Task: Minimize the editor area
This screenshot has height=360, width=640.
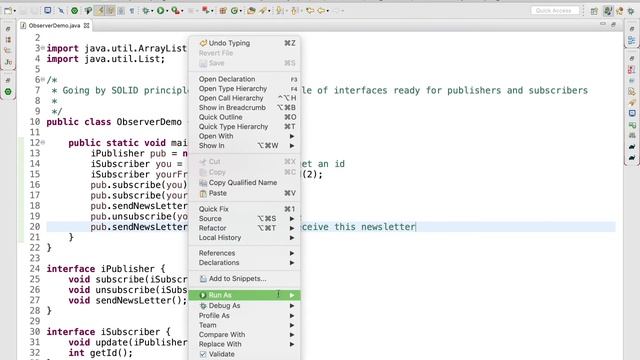Action: 603,24
